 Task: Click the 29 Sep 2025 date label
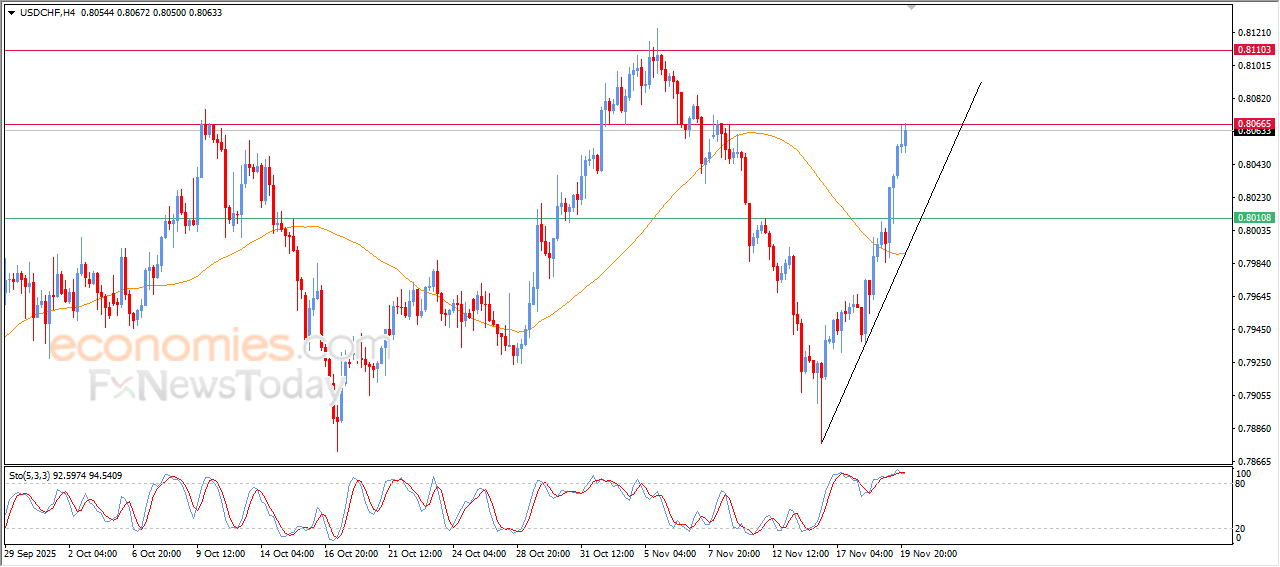tap(31, 552)
